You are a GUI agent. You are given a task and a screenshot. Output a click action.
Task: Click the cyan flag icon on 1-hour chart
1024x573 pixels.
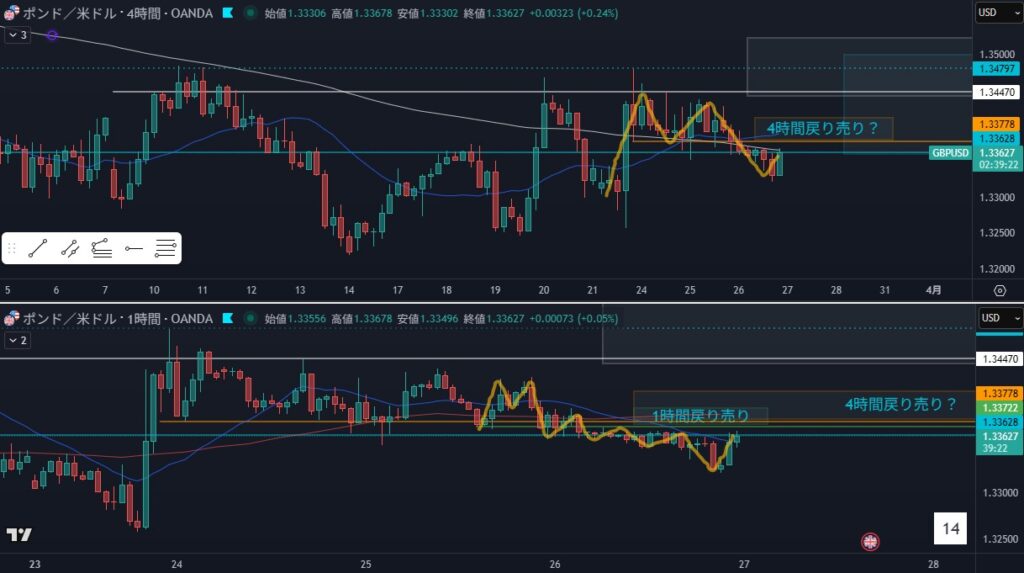pyautogui.click(x=228, y=319)
